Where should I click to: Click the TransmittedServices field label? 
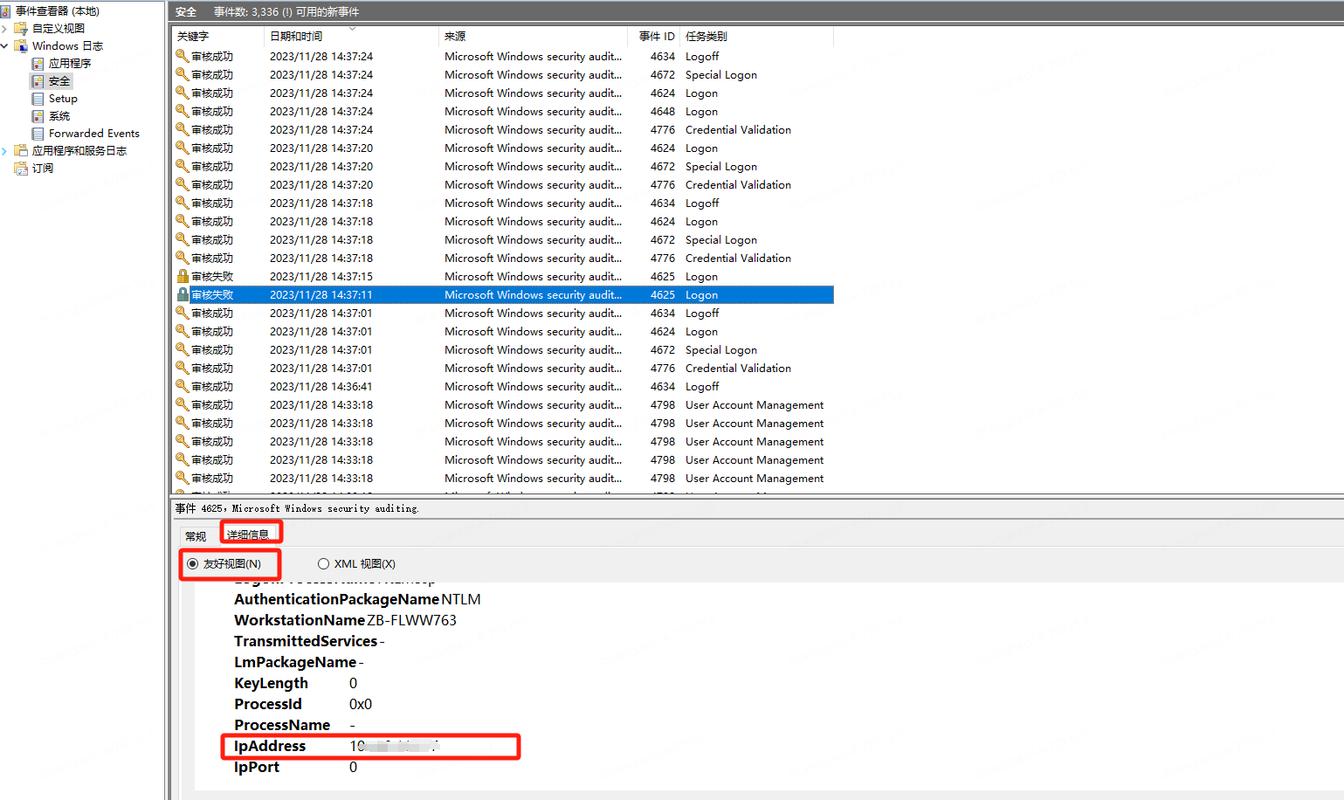pos(306,641)
